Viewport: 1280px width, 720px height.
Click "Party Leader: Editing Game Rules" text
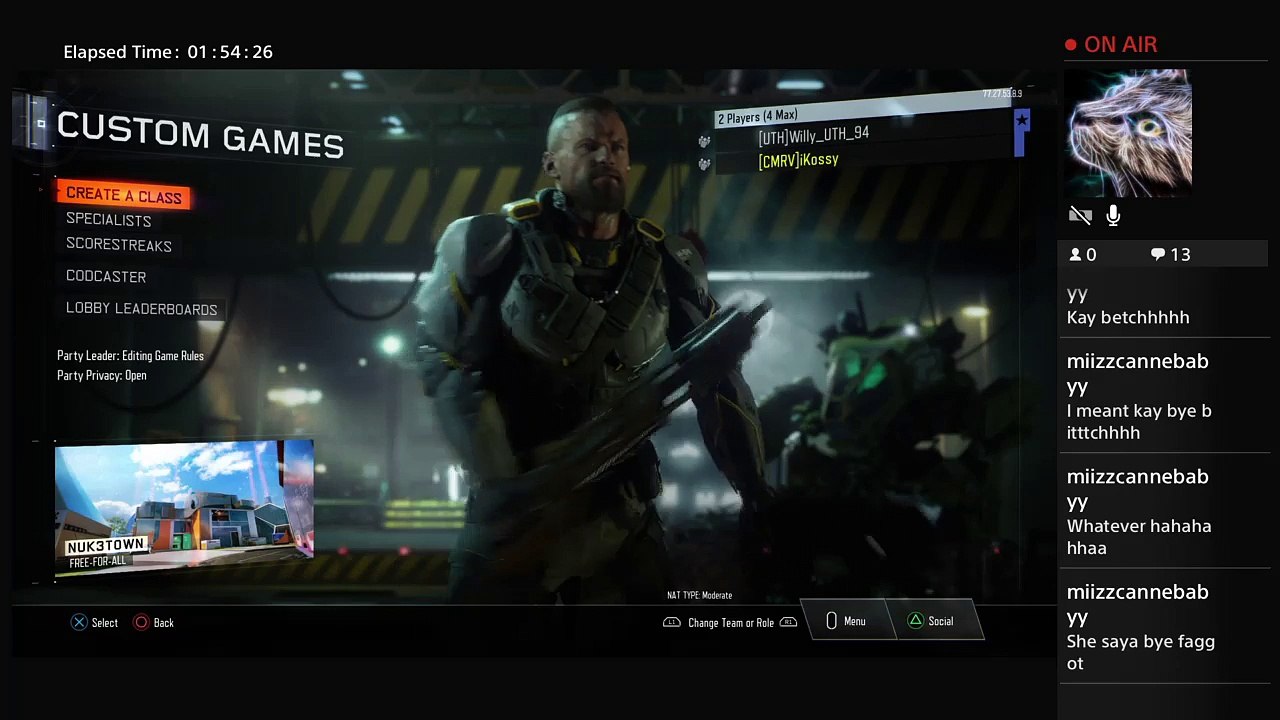coord(130,356)
